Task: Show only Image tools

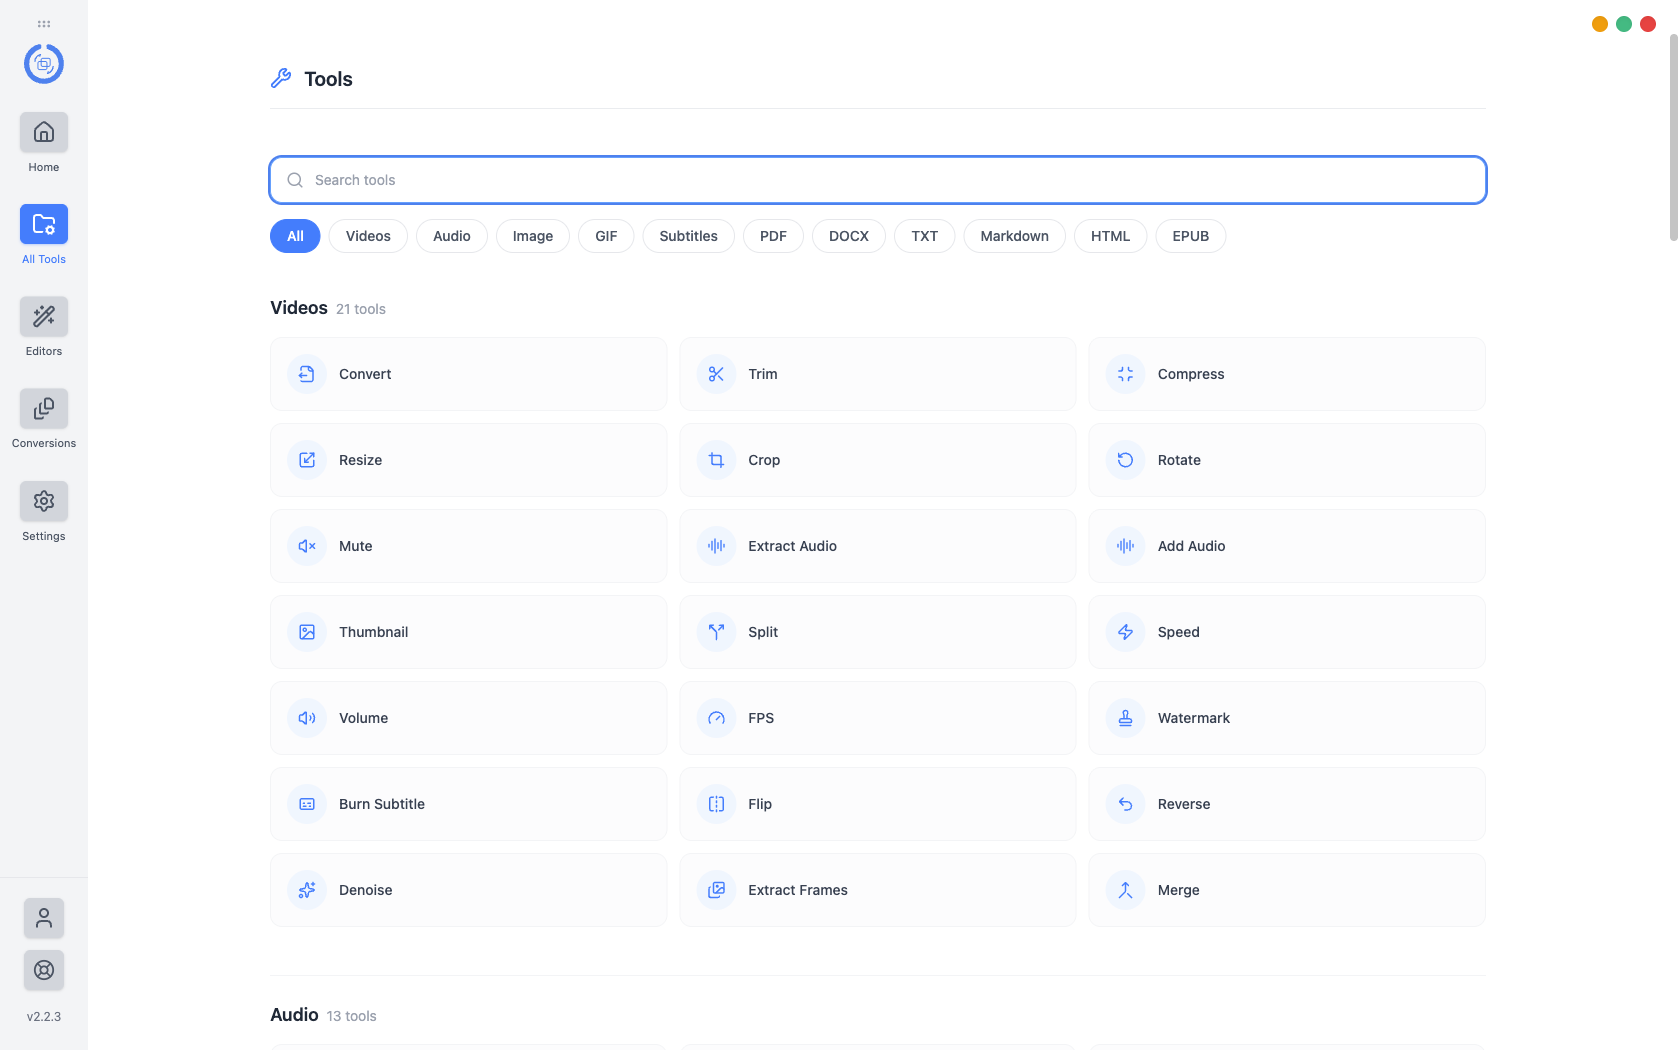Action: pos(533,236)
